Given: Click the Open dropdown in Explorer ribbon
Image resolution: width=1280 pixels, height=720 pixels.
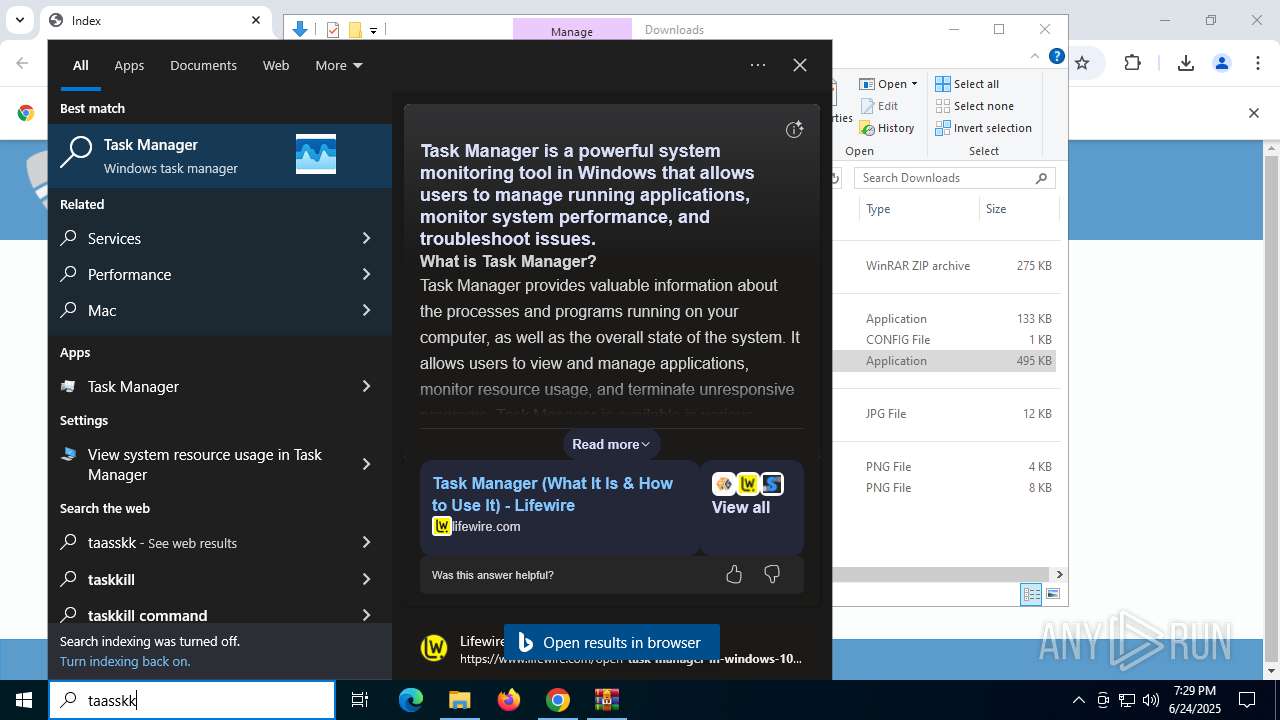Looking at the screenshot, I should [x=888, y=84].
